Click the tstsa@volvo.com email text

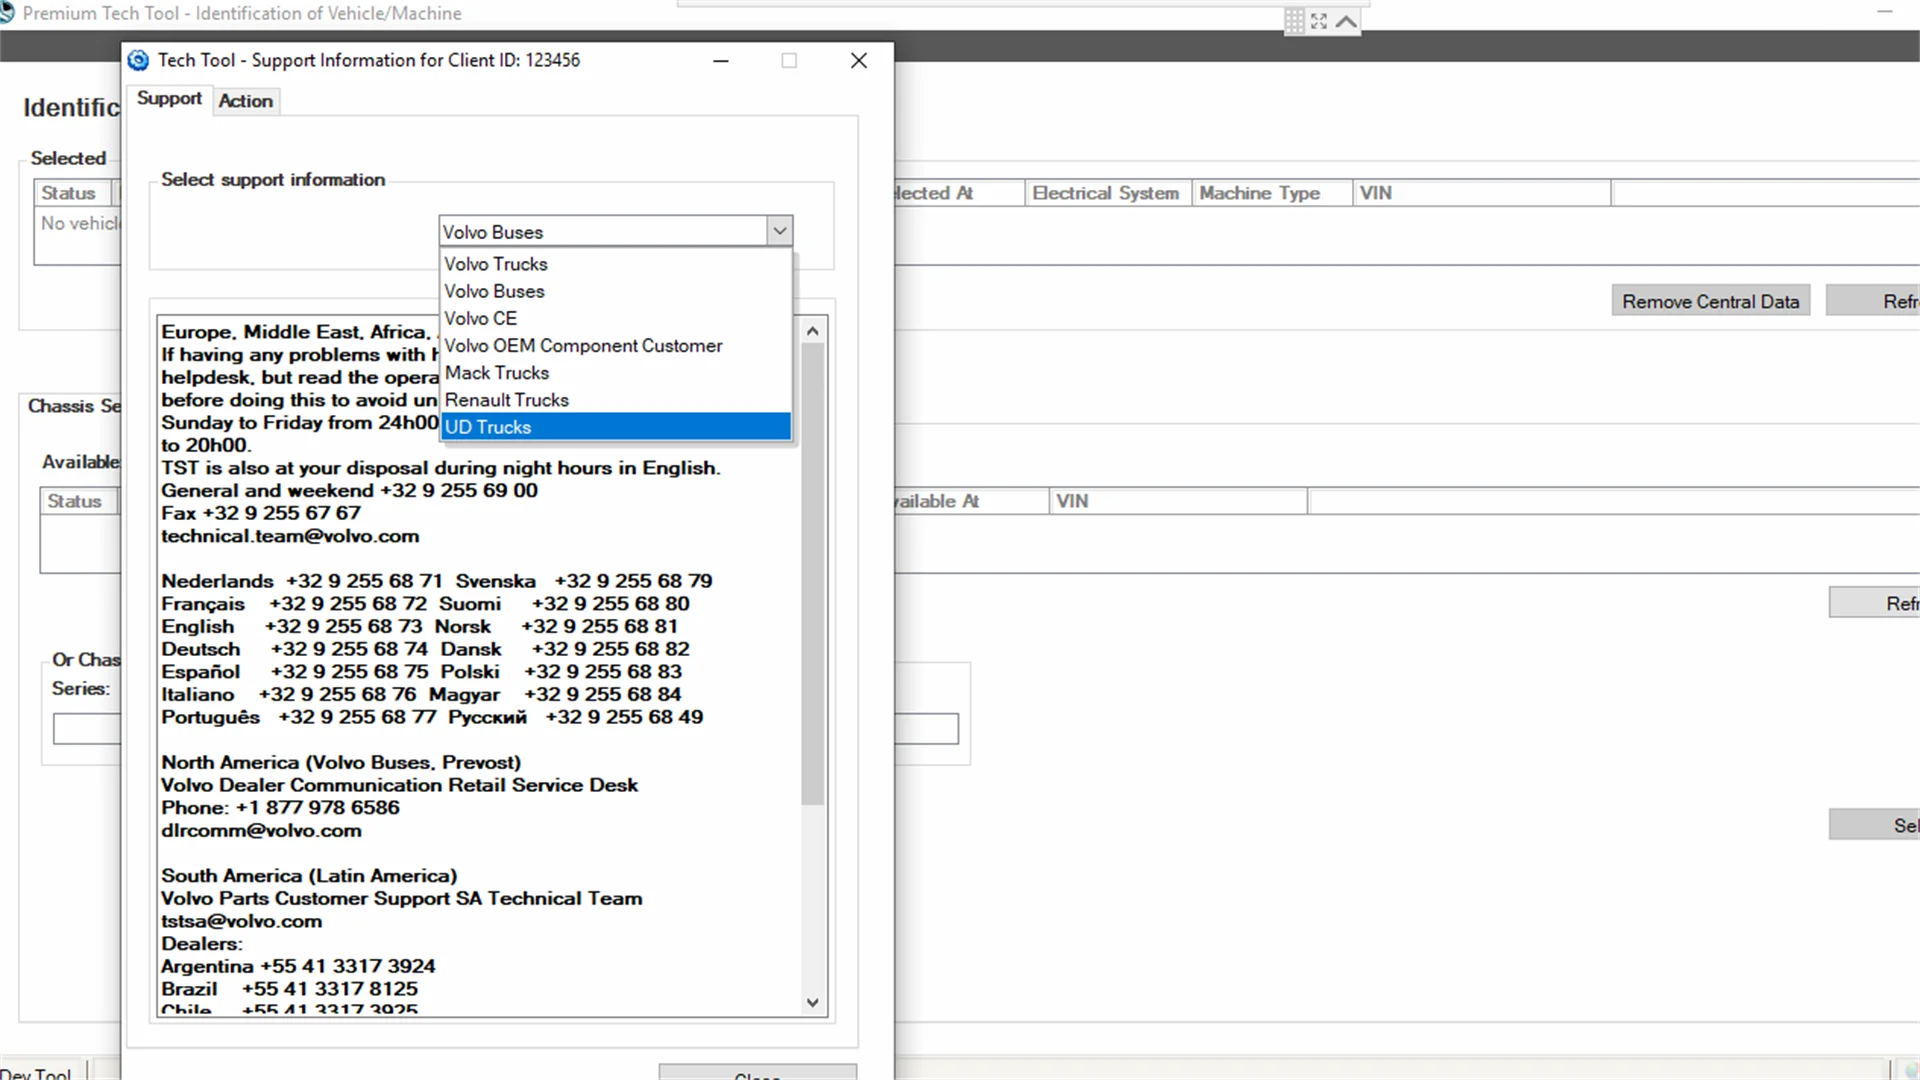(x=241, y=921)
